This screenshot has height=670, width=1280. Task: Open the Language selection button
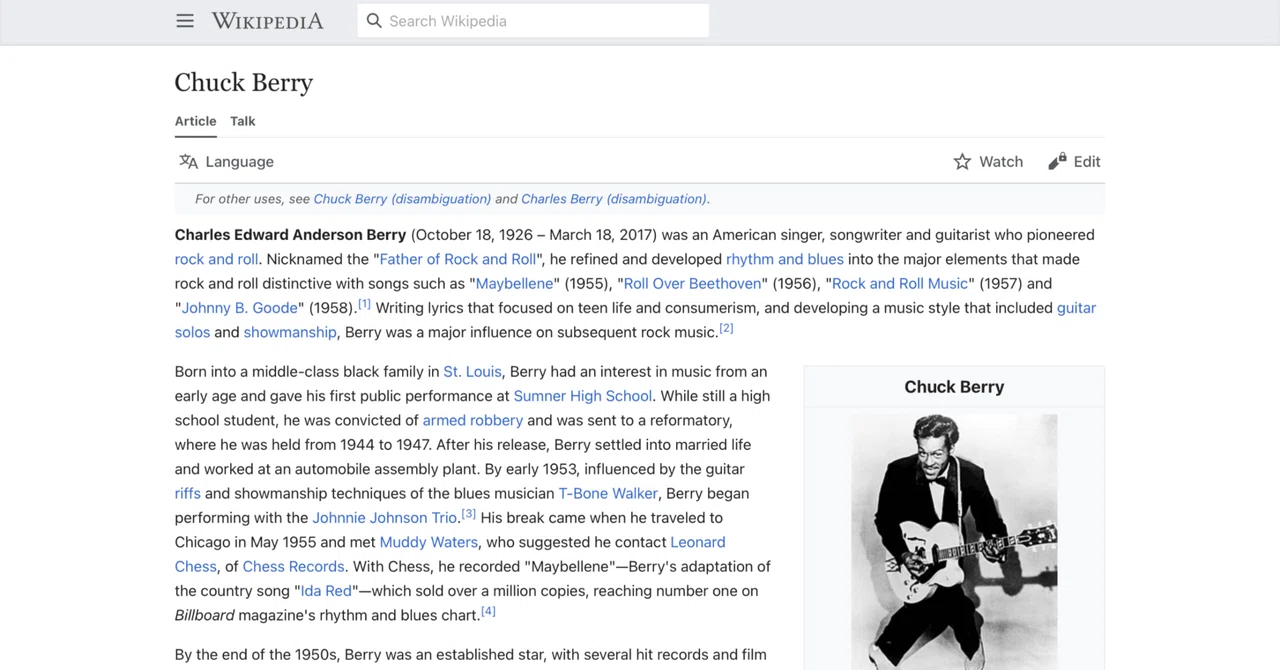(226, 161)
